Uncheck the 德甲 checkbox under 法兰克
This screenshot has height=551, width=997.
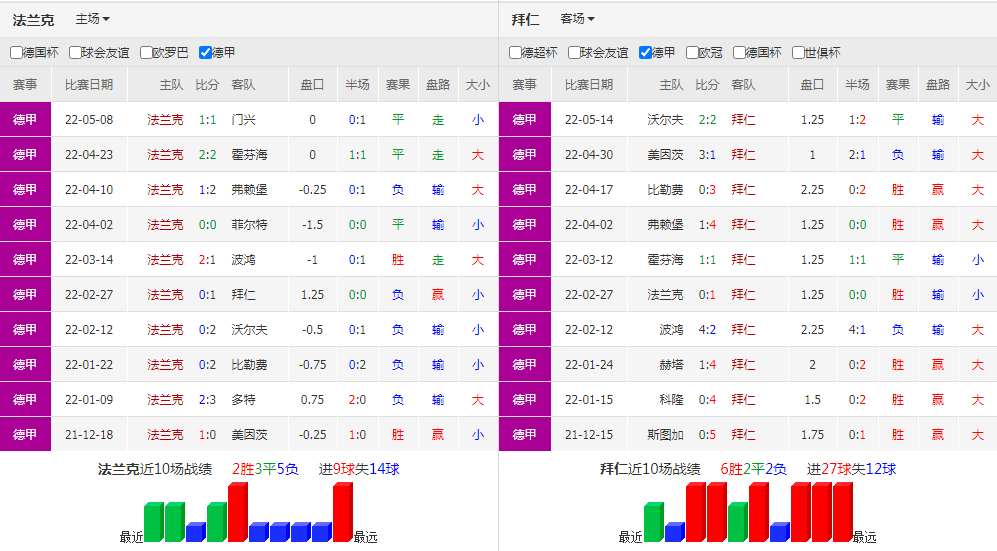point(205,53)
